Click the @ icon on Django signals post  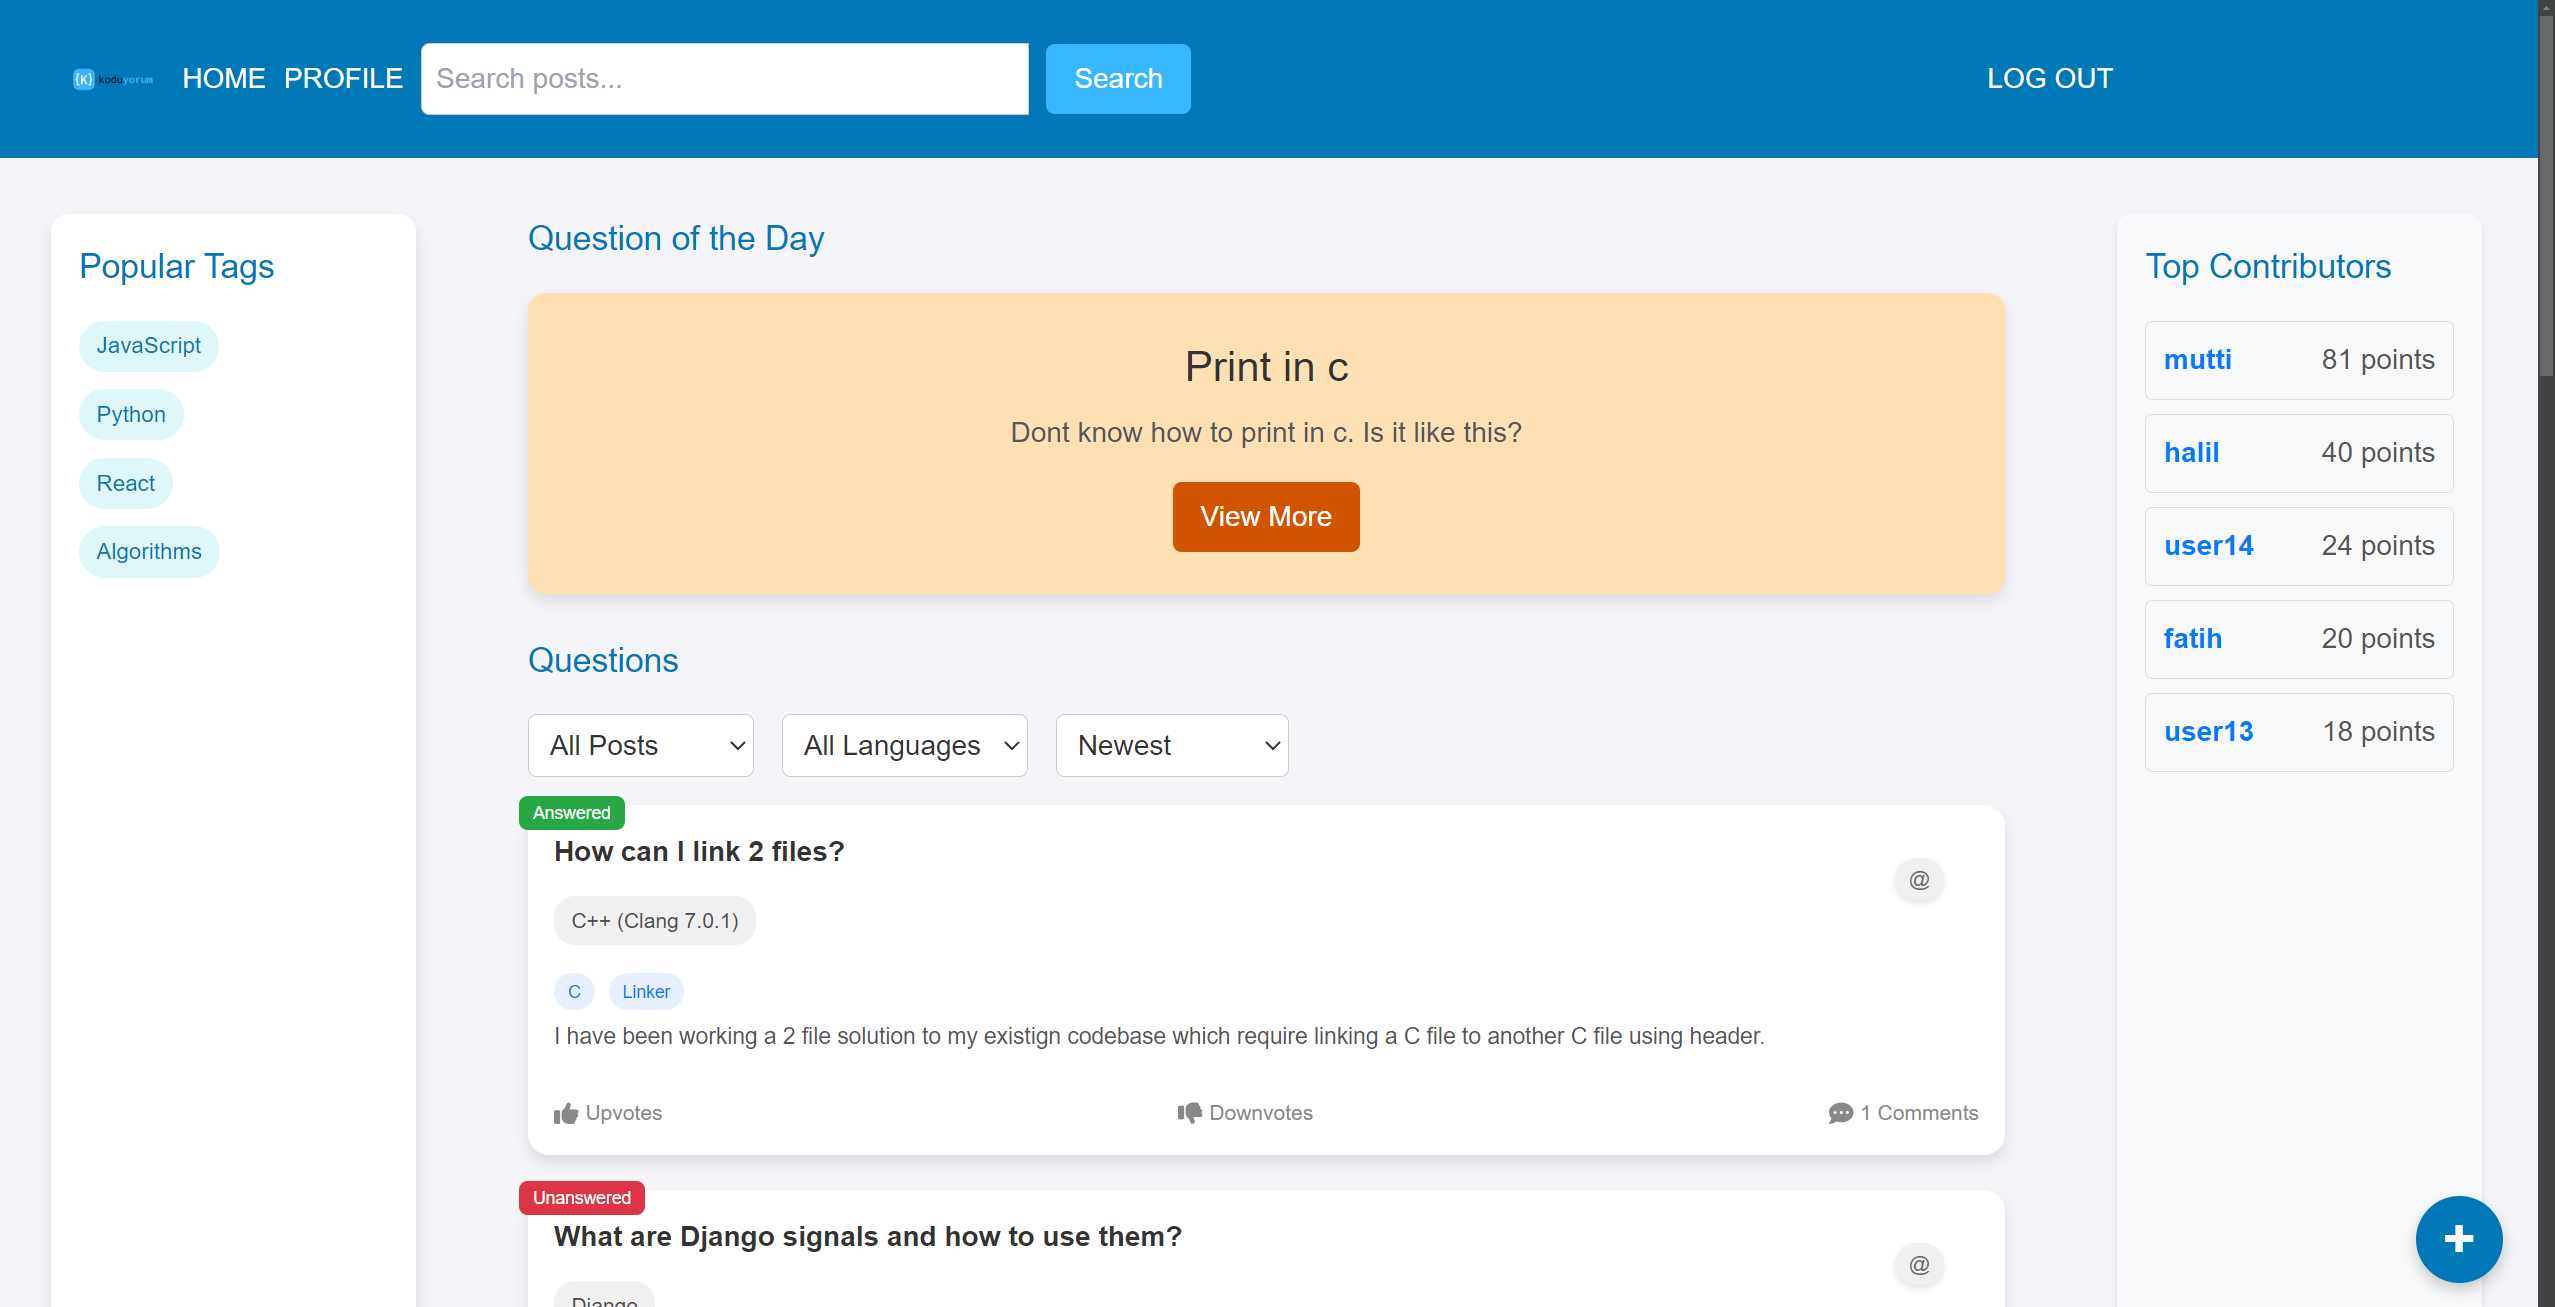tap(1919, 1265)
